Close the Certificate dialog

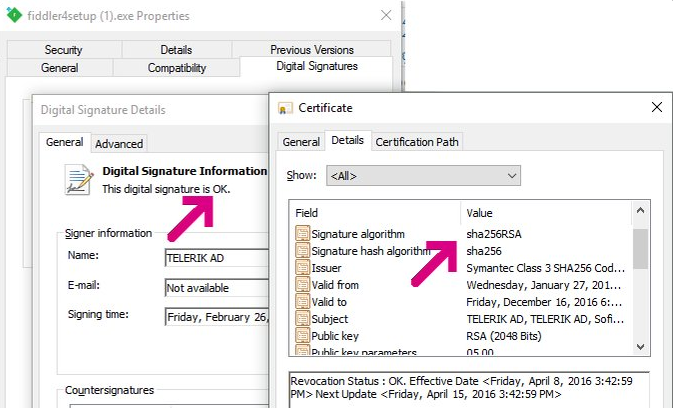(x=657, y=107)
